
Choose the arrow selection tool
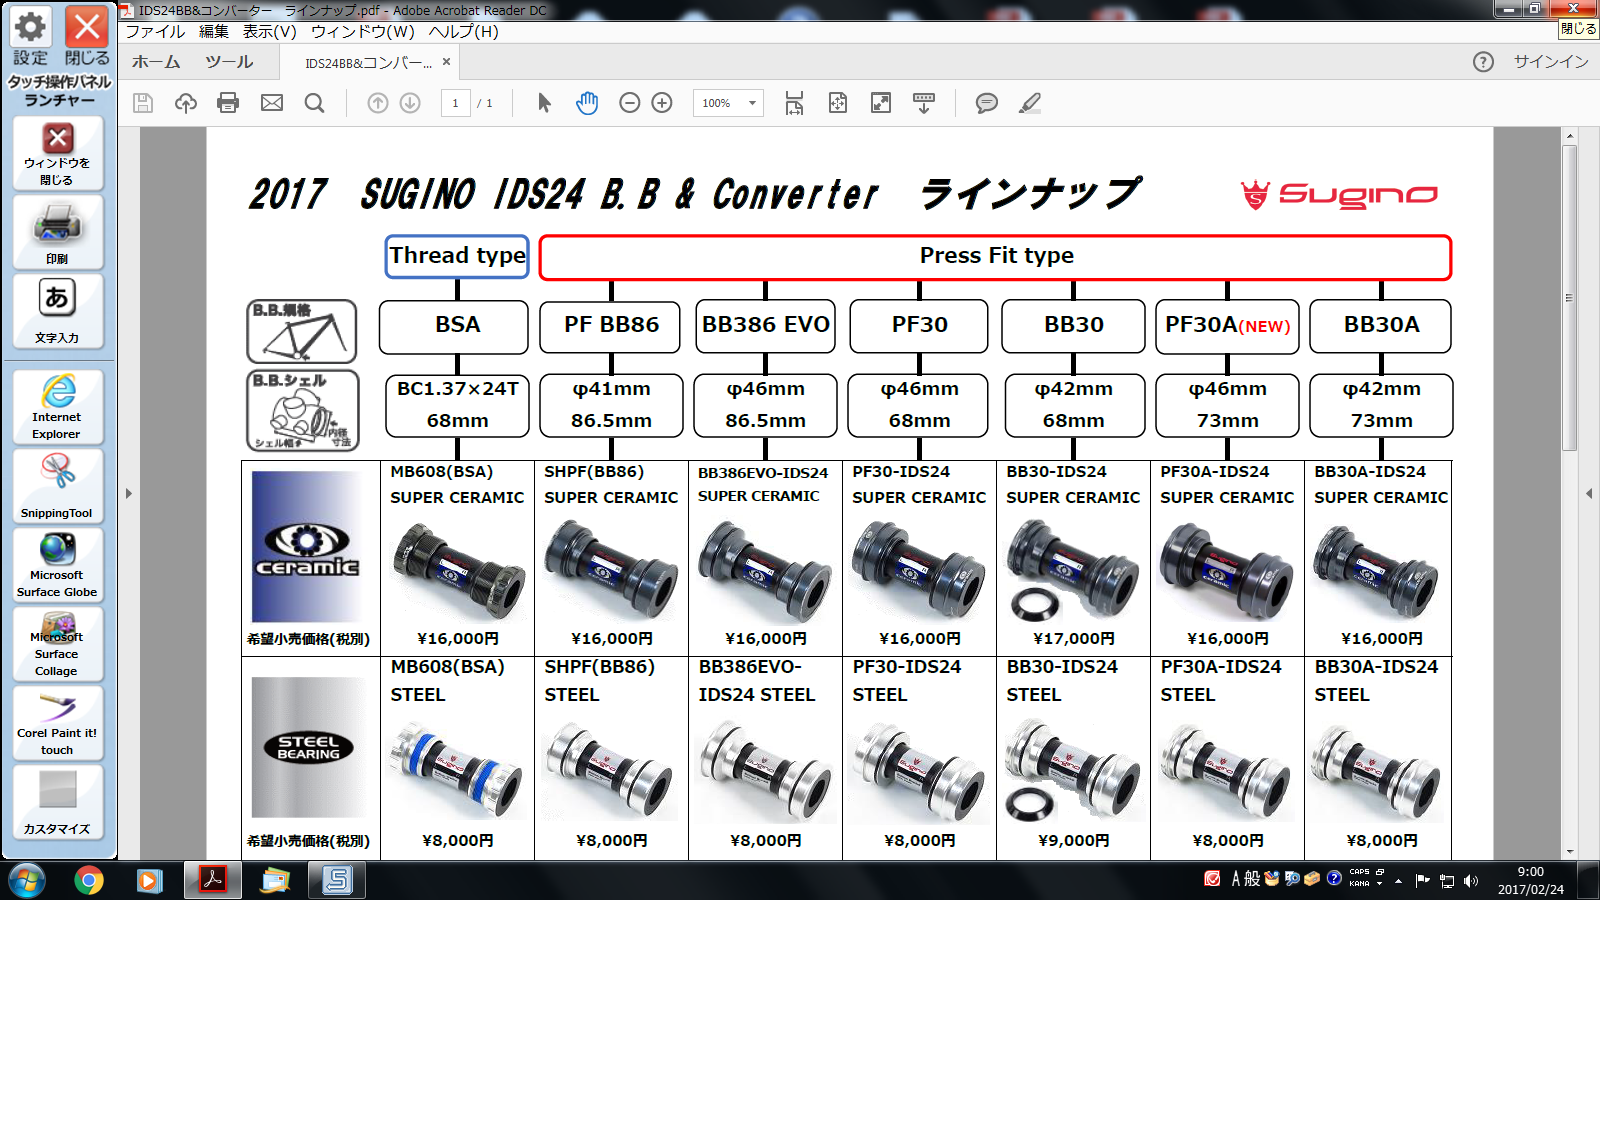[544, 103]
